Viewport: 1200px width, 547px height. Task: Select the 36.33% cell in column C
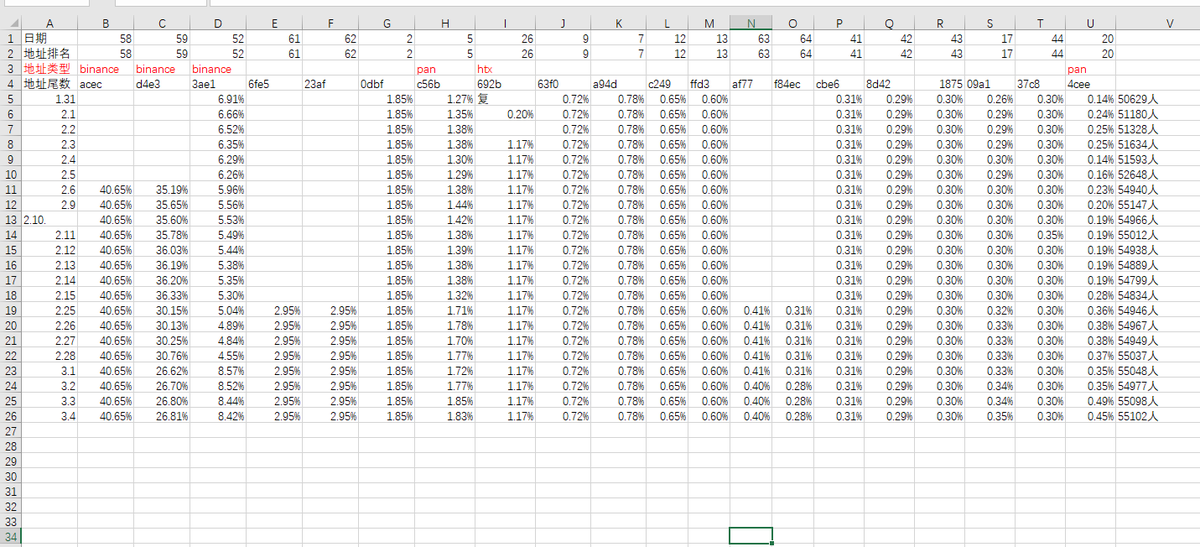(161, 294)
